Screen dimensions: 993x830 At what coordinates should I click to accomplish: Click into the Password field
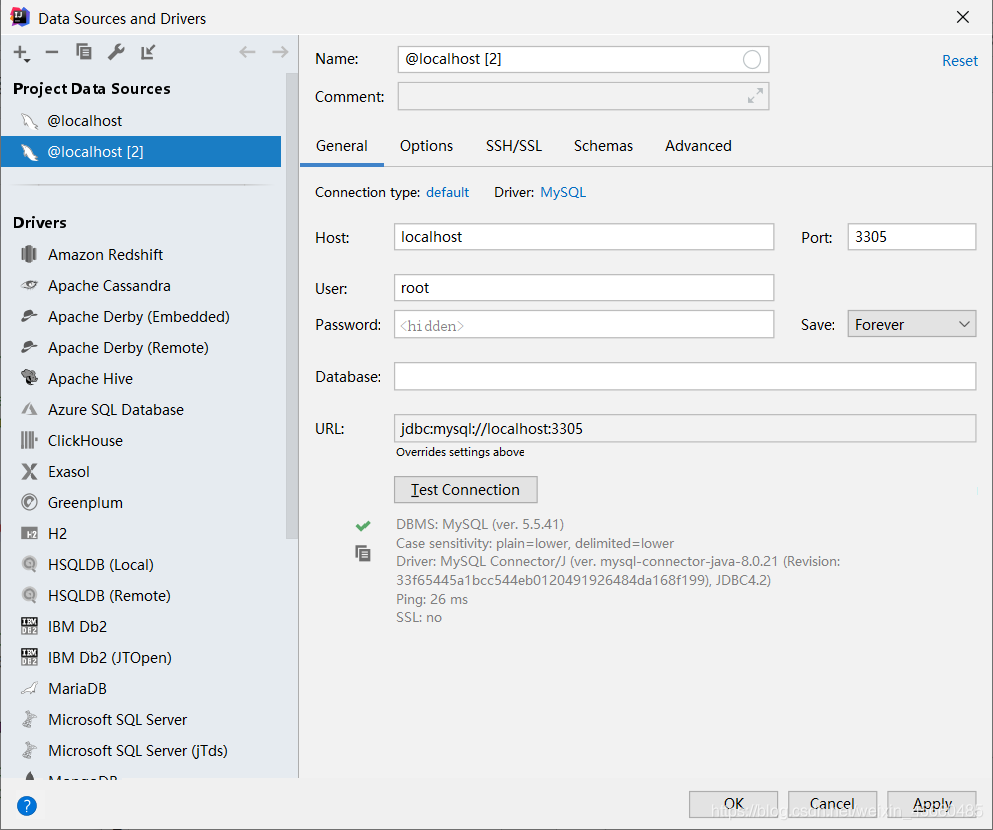[x=584, y=325]
